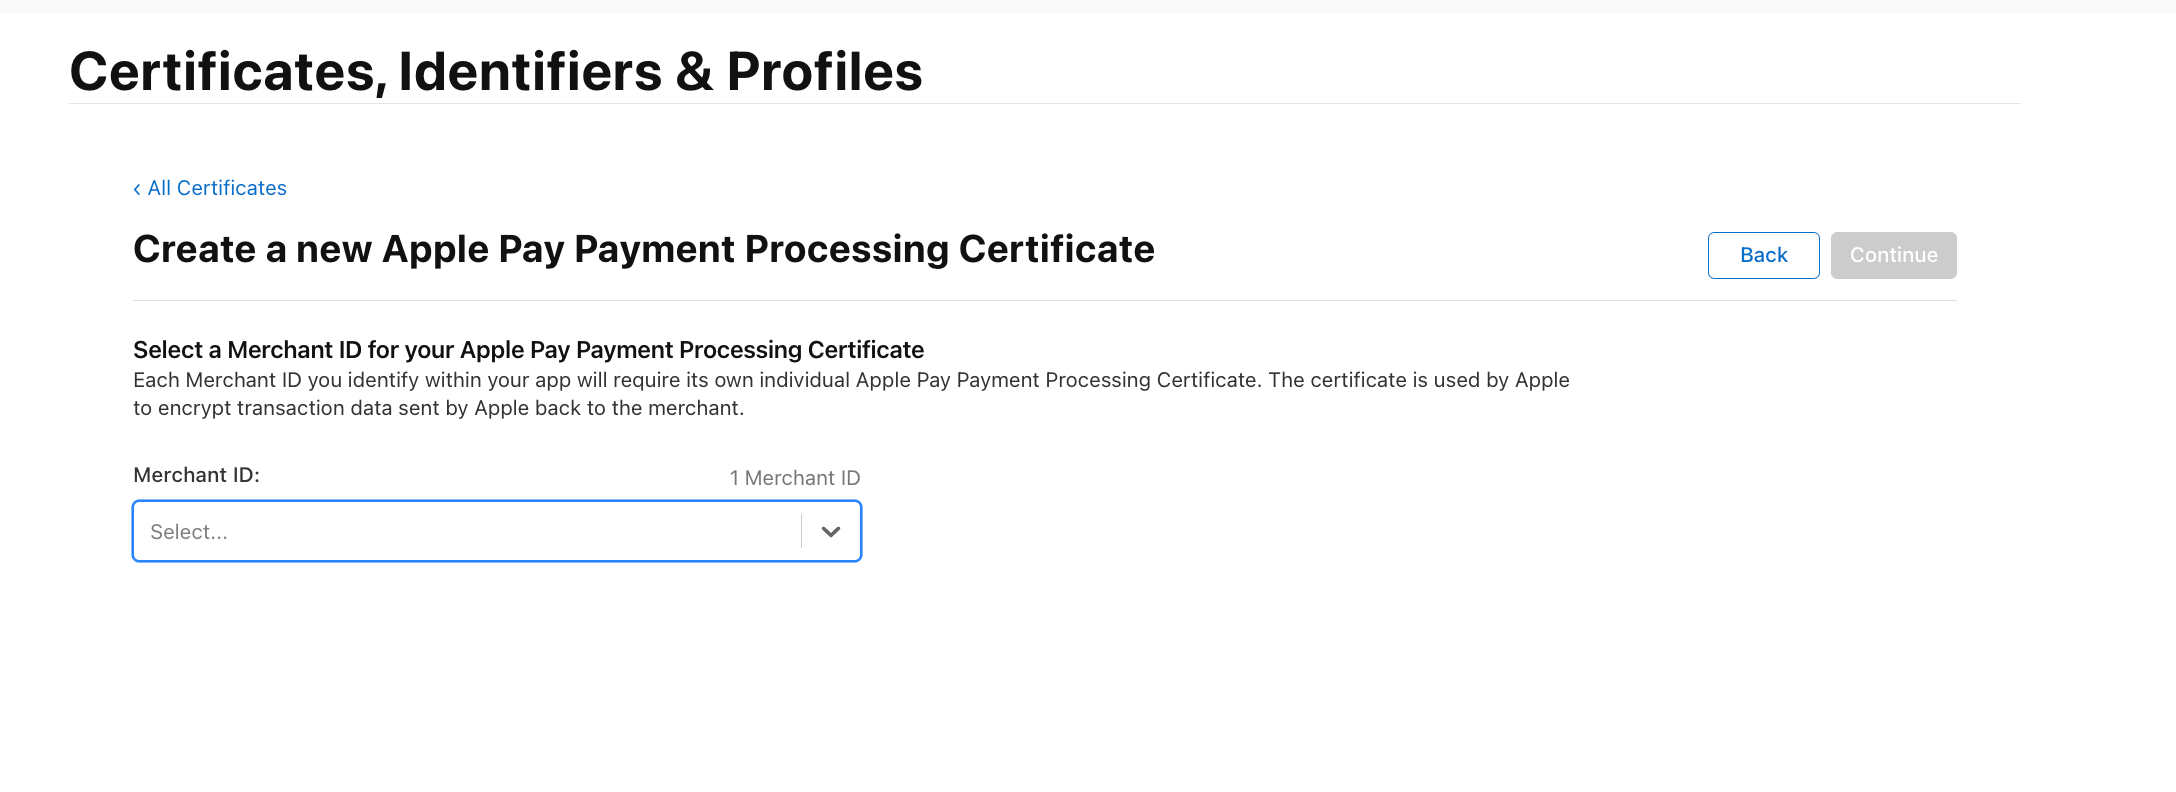
Task: Click 'Payment Processing Certificate' in the main heading
Action: (864, 249)
